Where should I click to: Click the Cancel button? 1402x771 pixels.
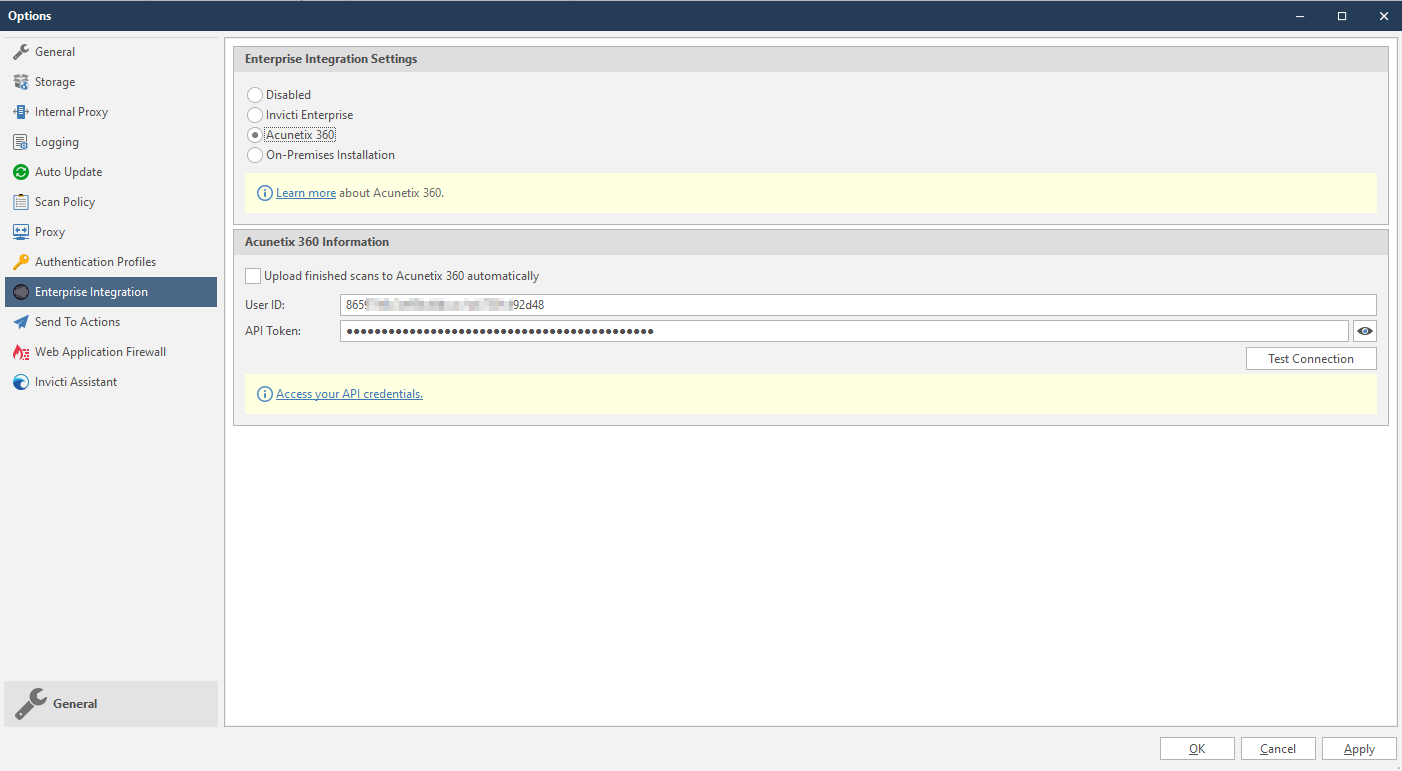point(1278,749)
